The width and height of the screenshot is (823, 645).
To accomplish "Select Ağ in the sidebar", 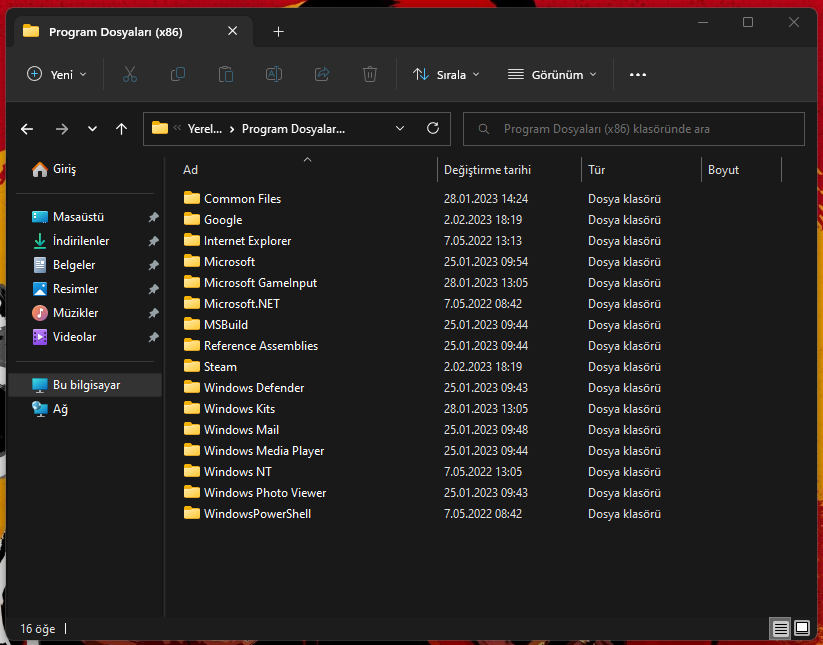I will (85, 409).
